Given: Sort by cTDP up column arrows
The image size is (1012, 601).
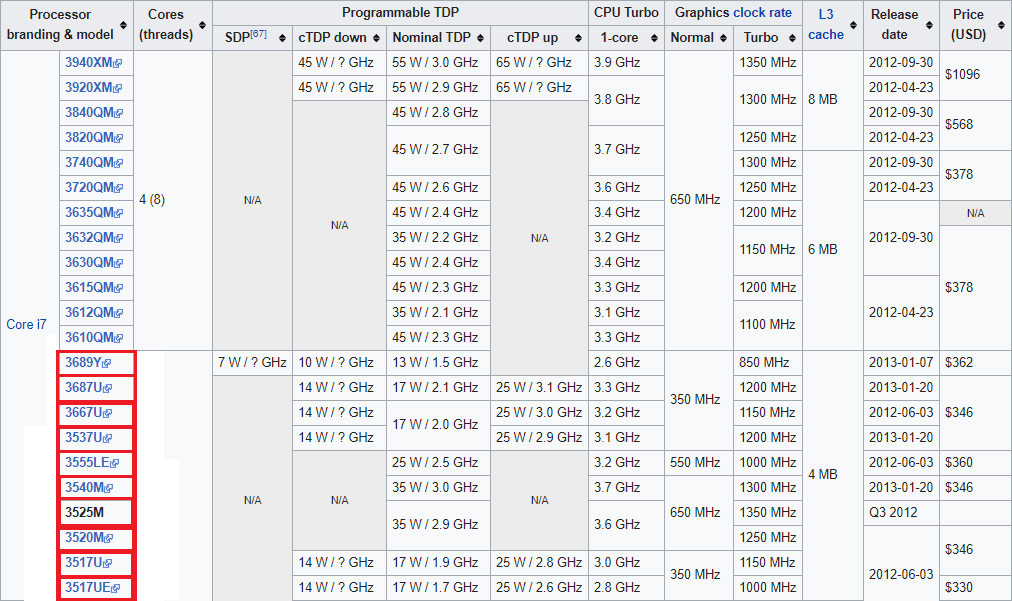Looking at the screenshot, I should click(578, 38).
